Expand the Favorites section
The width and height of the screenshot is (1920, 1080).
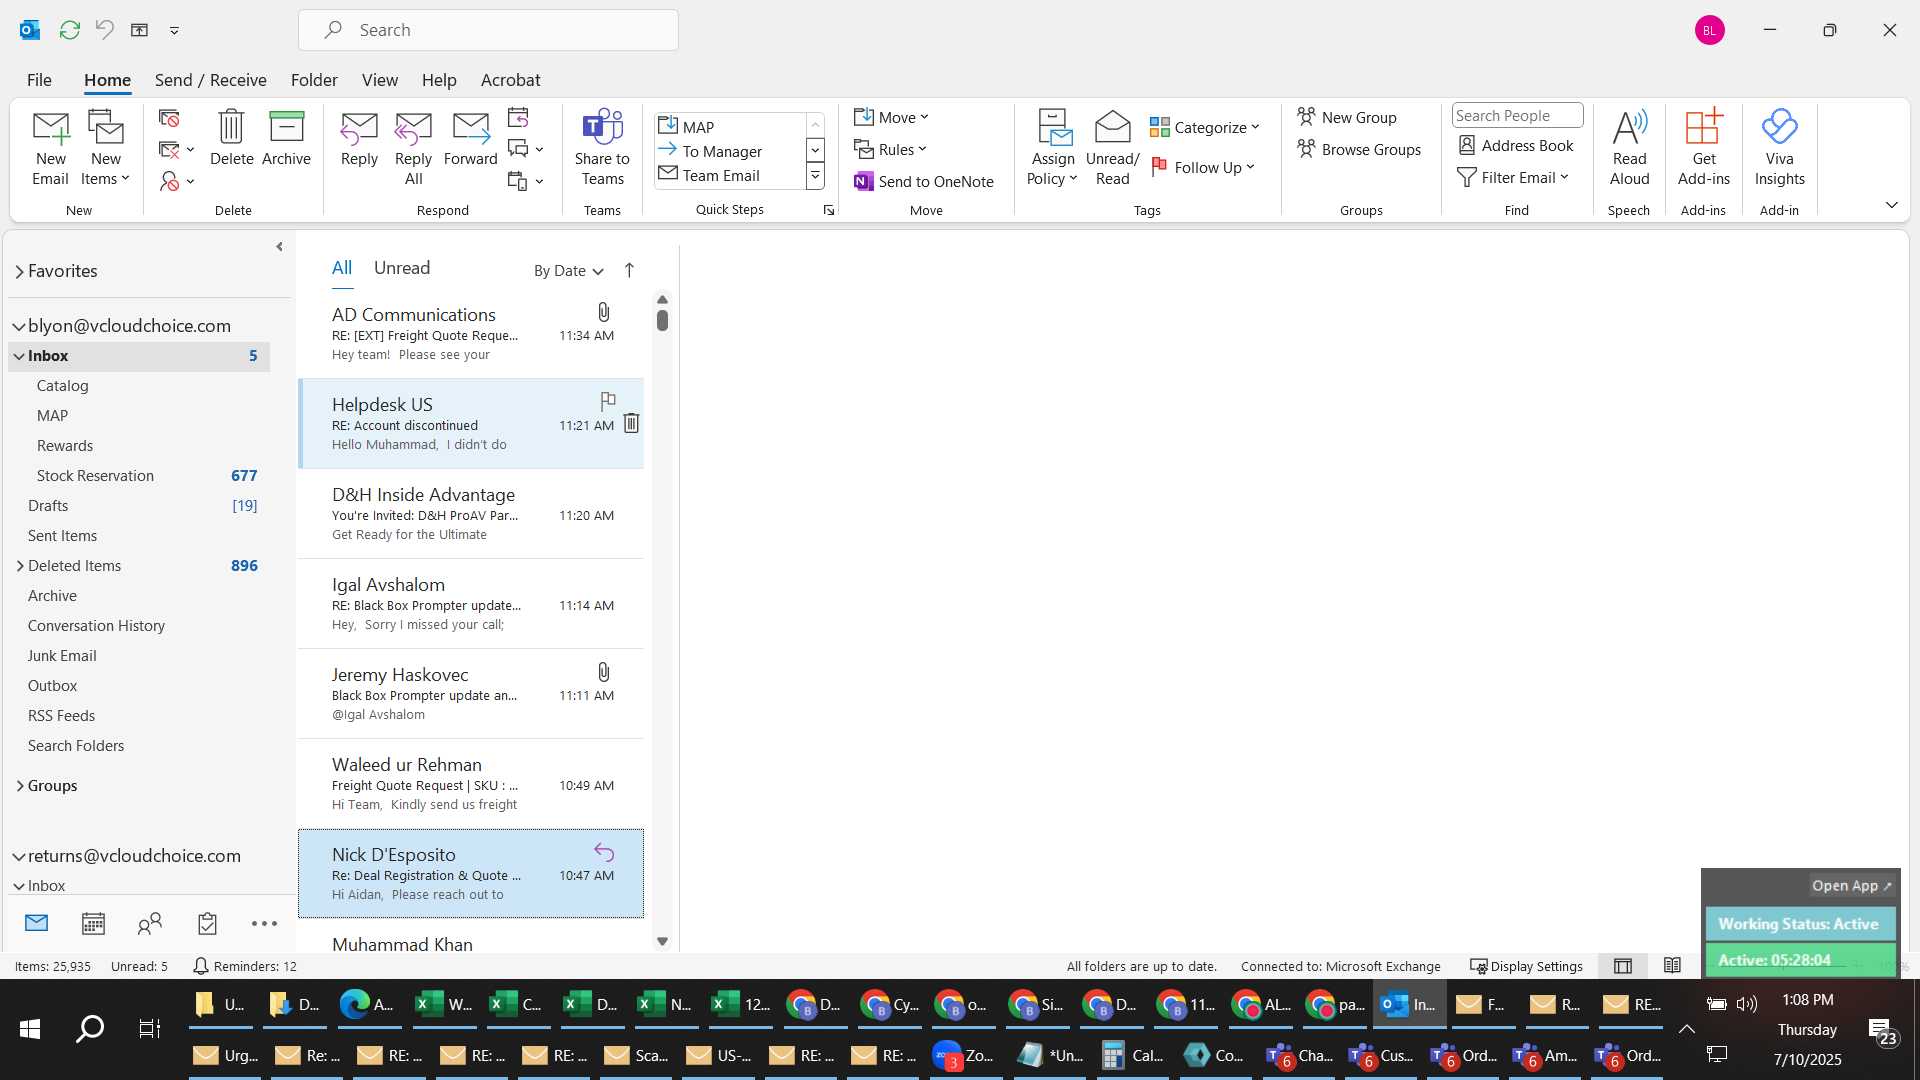tap(19, 271)
